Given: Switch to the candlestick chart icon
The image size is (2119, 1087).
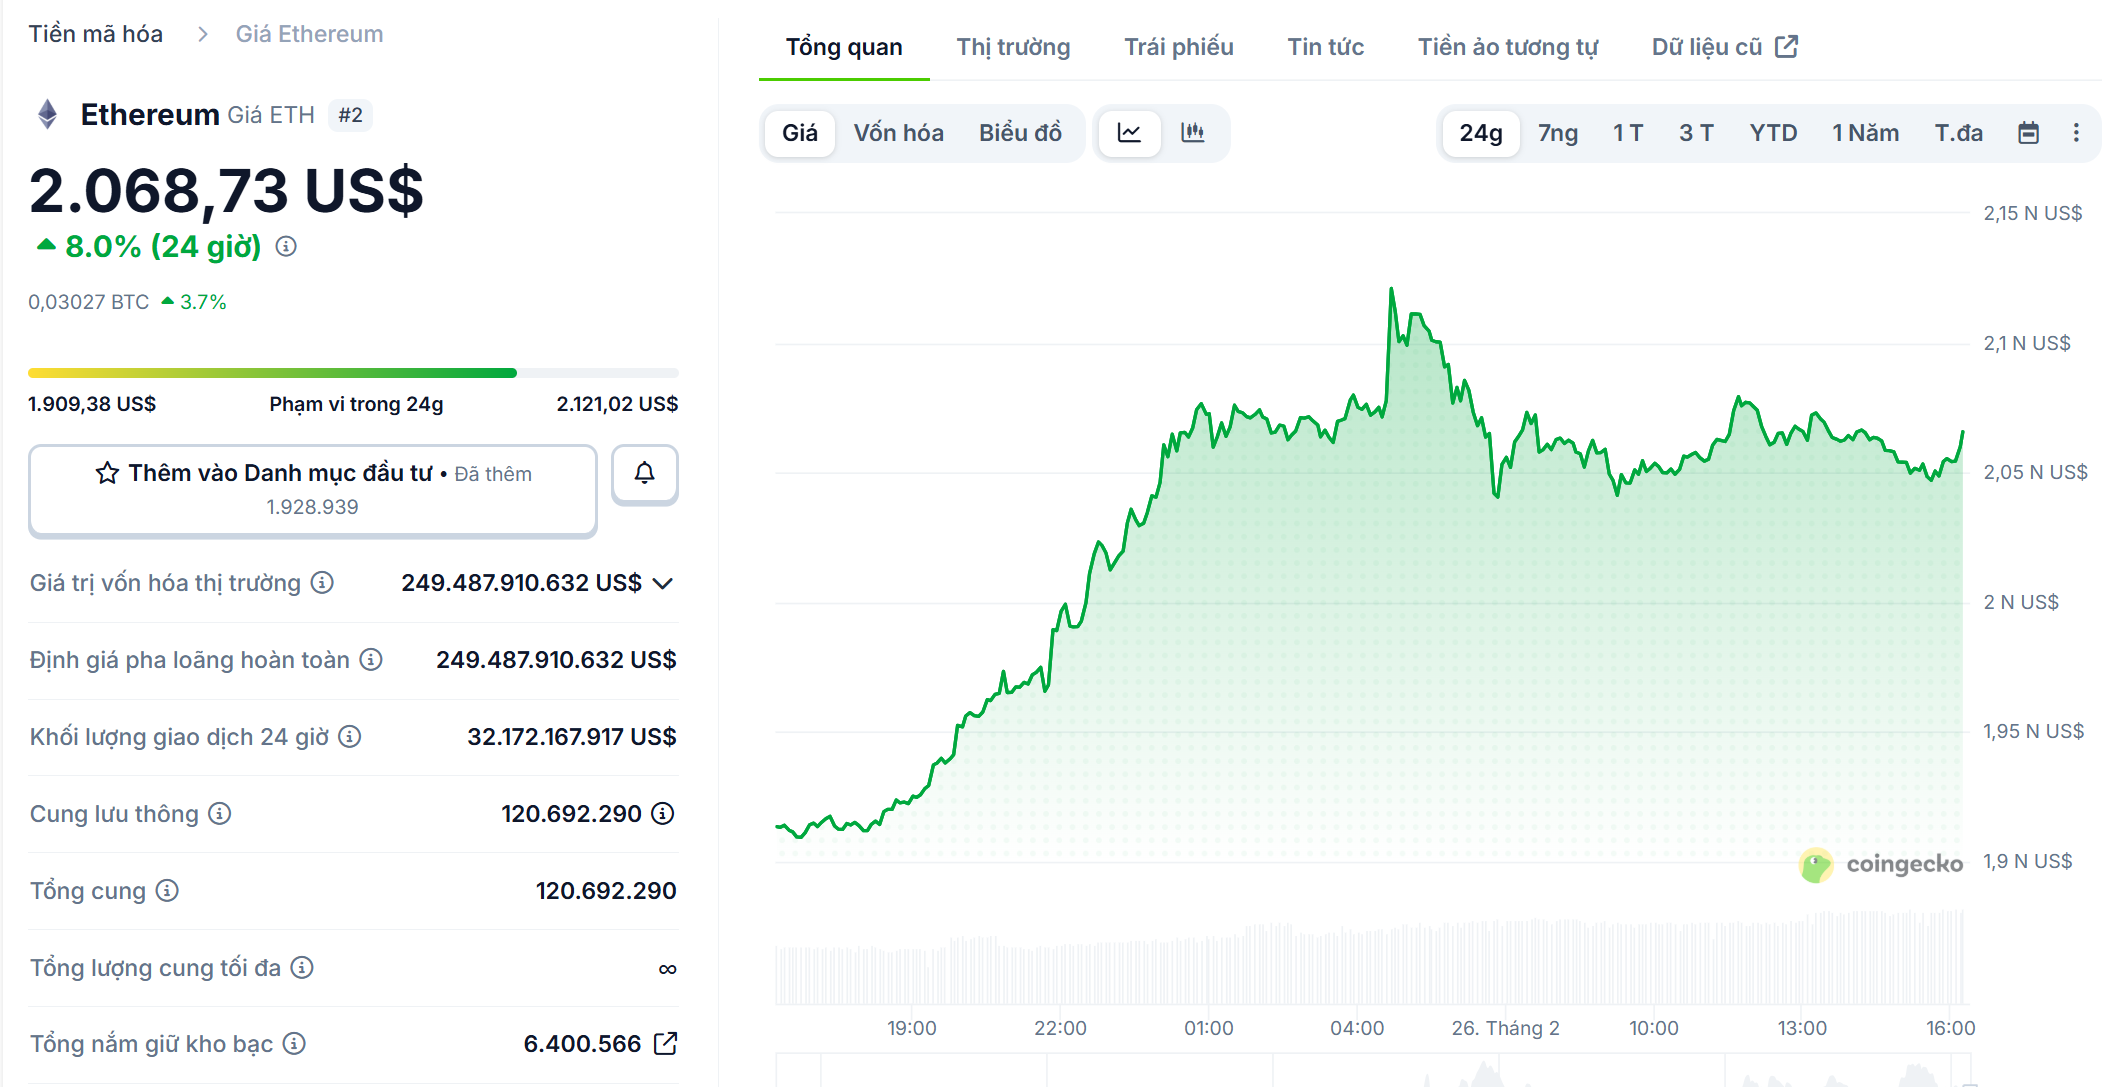Looking at the screenshot, I should pyautogui.click(x=1196, y=132).
